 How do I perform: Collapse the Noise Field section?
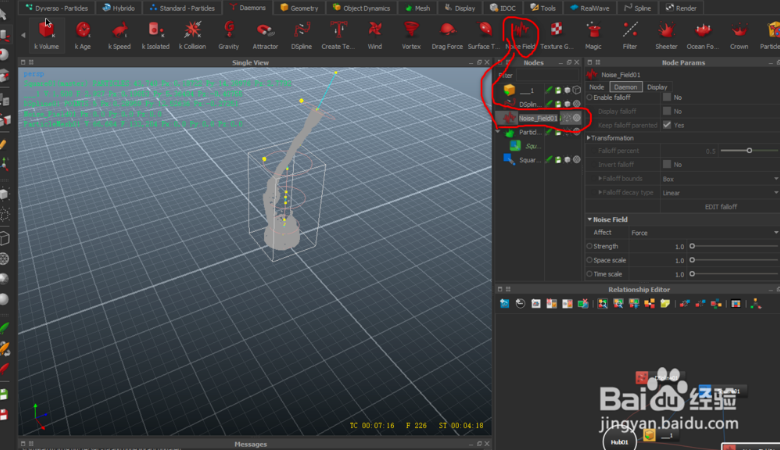[589, 219]
